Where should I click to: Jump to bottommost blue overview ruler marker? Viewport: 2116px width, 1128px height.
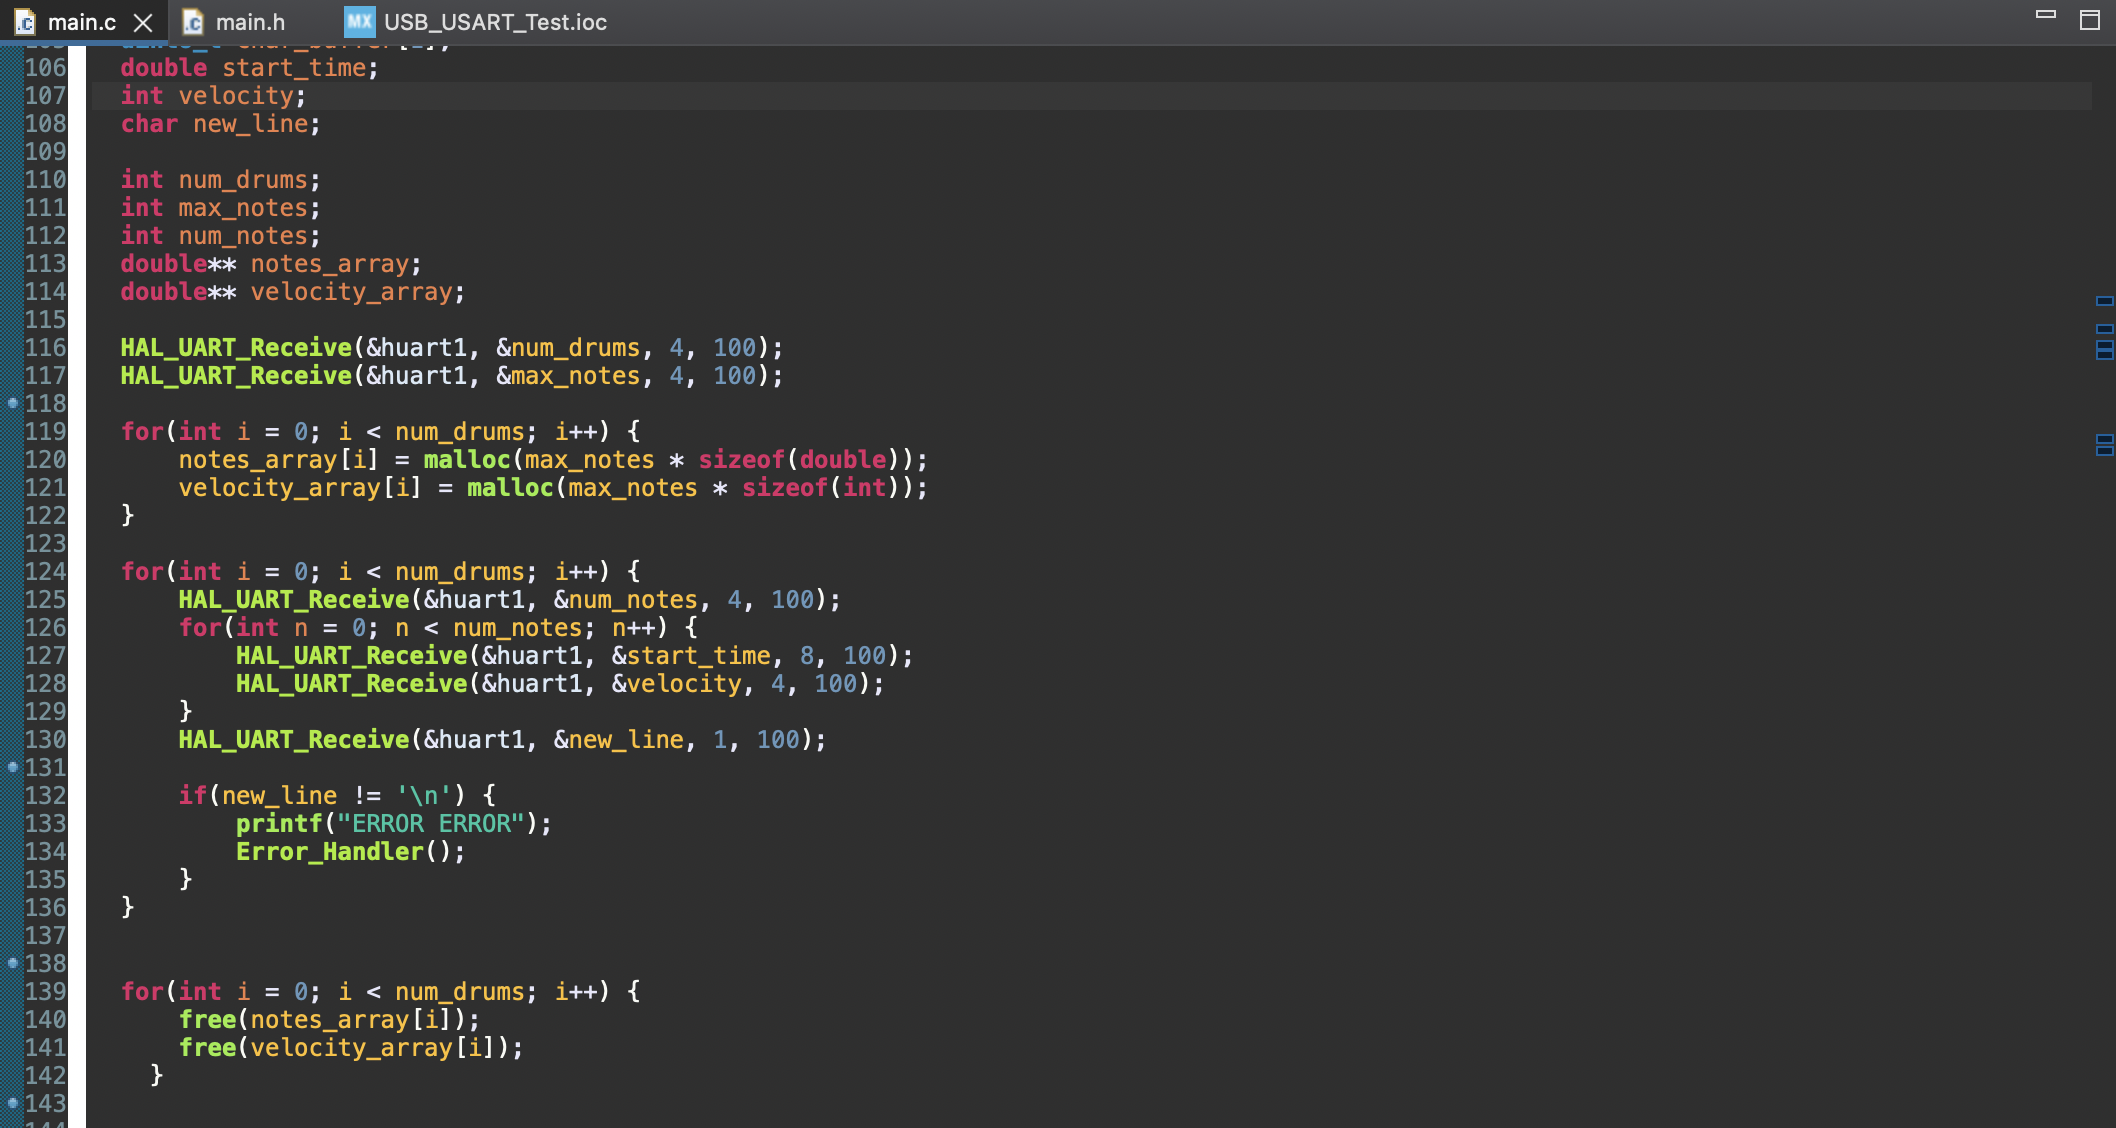coord(2104,451)
